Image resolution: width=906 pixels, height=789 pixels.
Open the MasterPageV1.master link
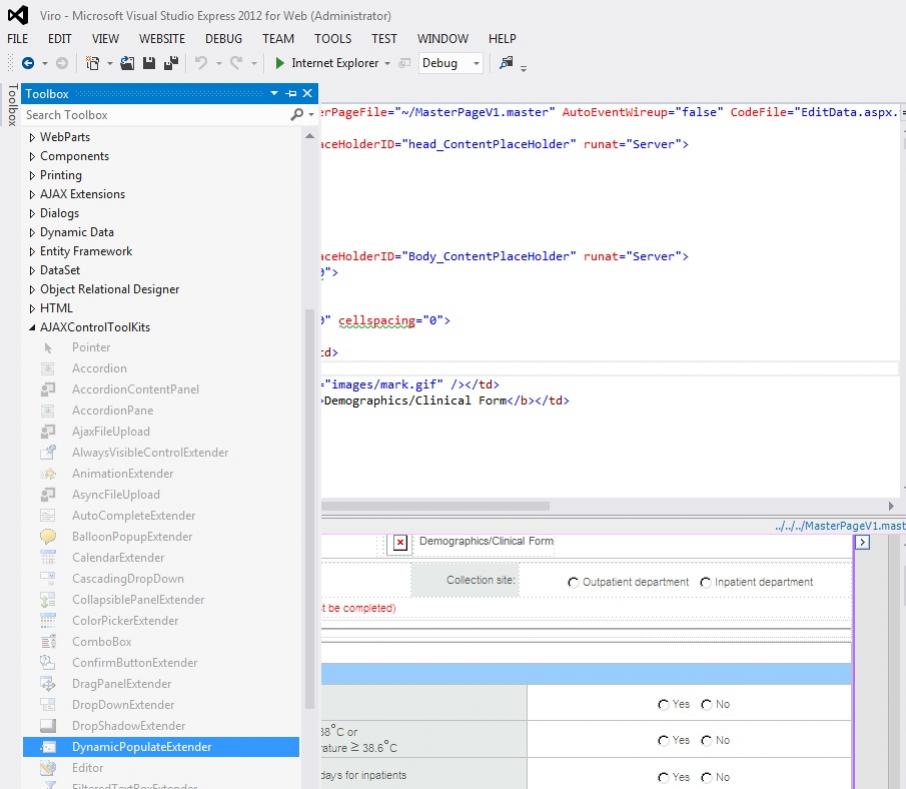[840, 526]
